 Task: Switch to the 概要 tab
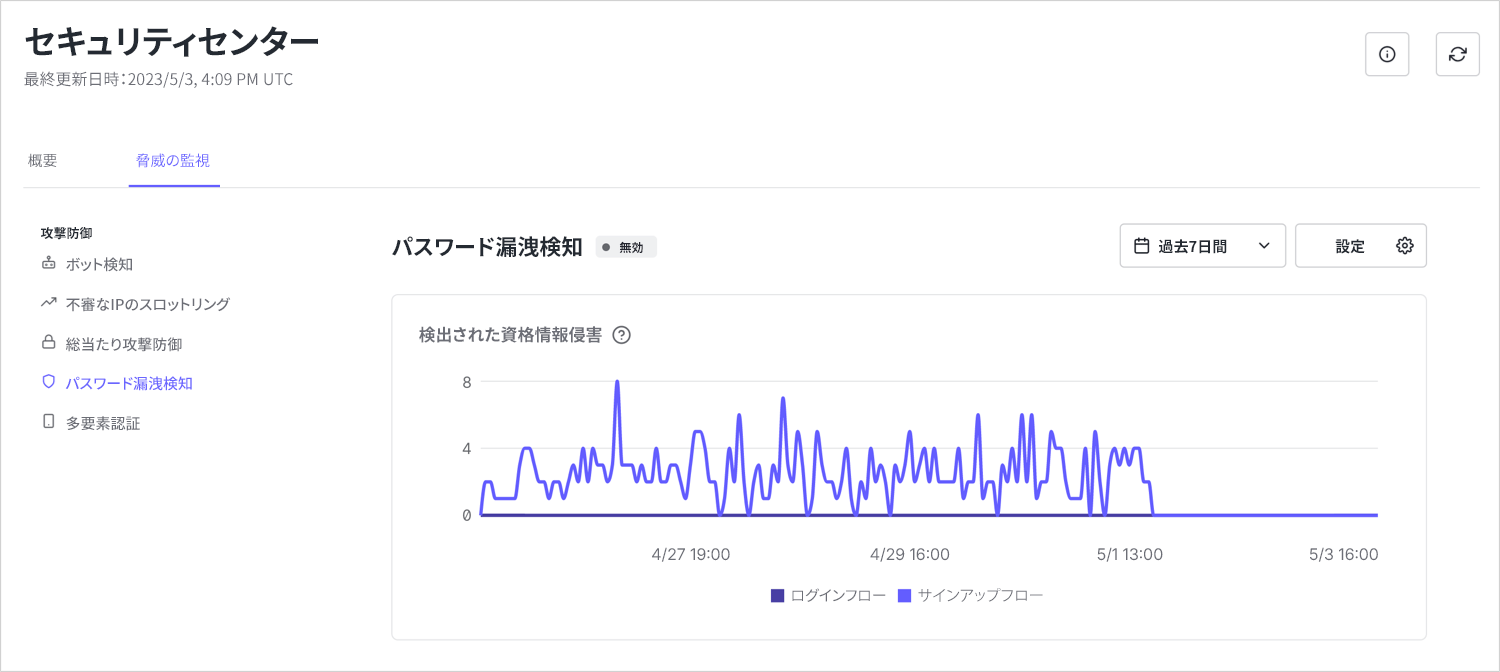43,160
